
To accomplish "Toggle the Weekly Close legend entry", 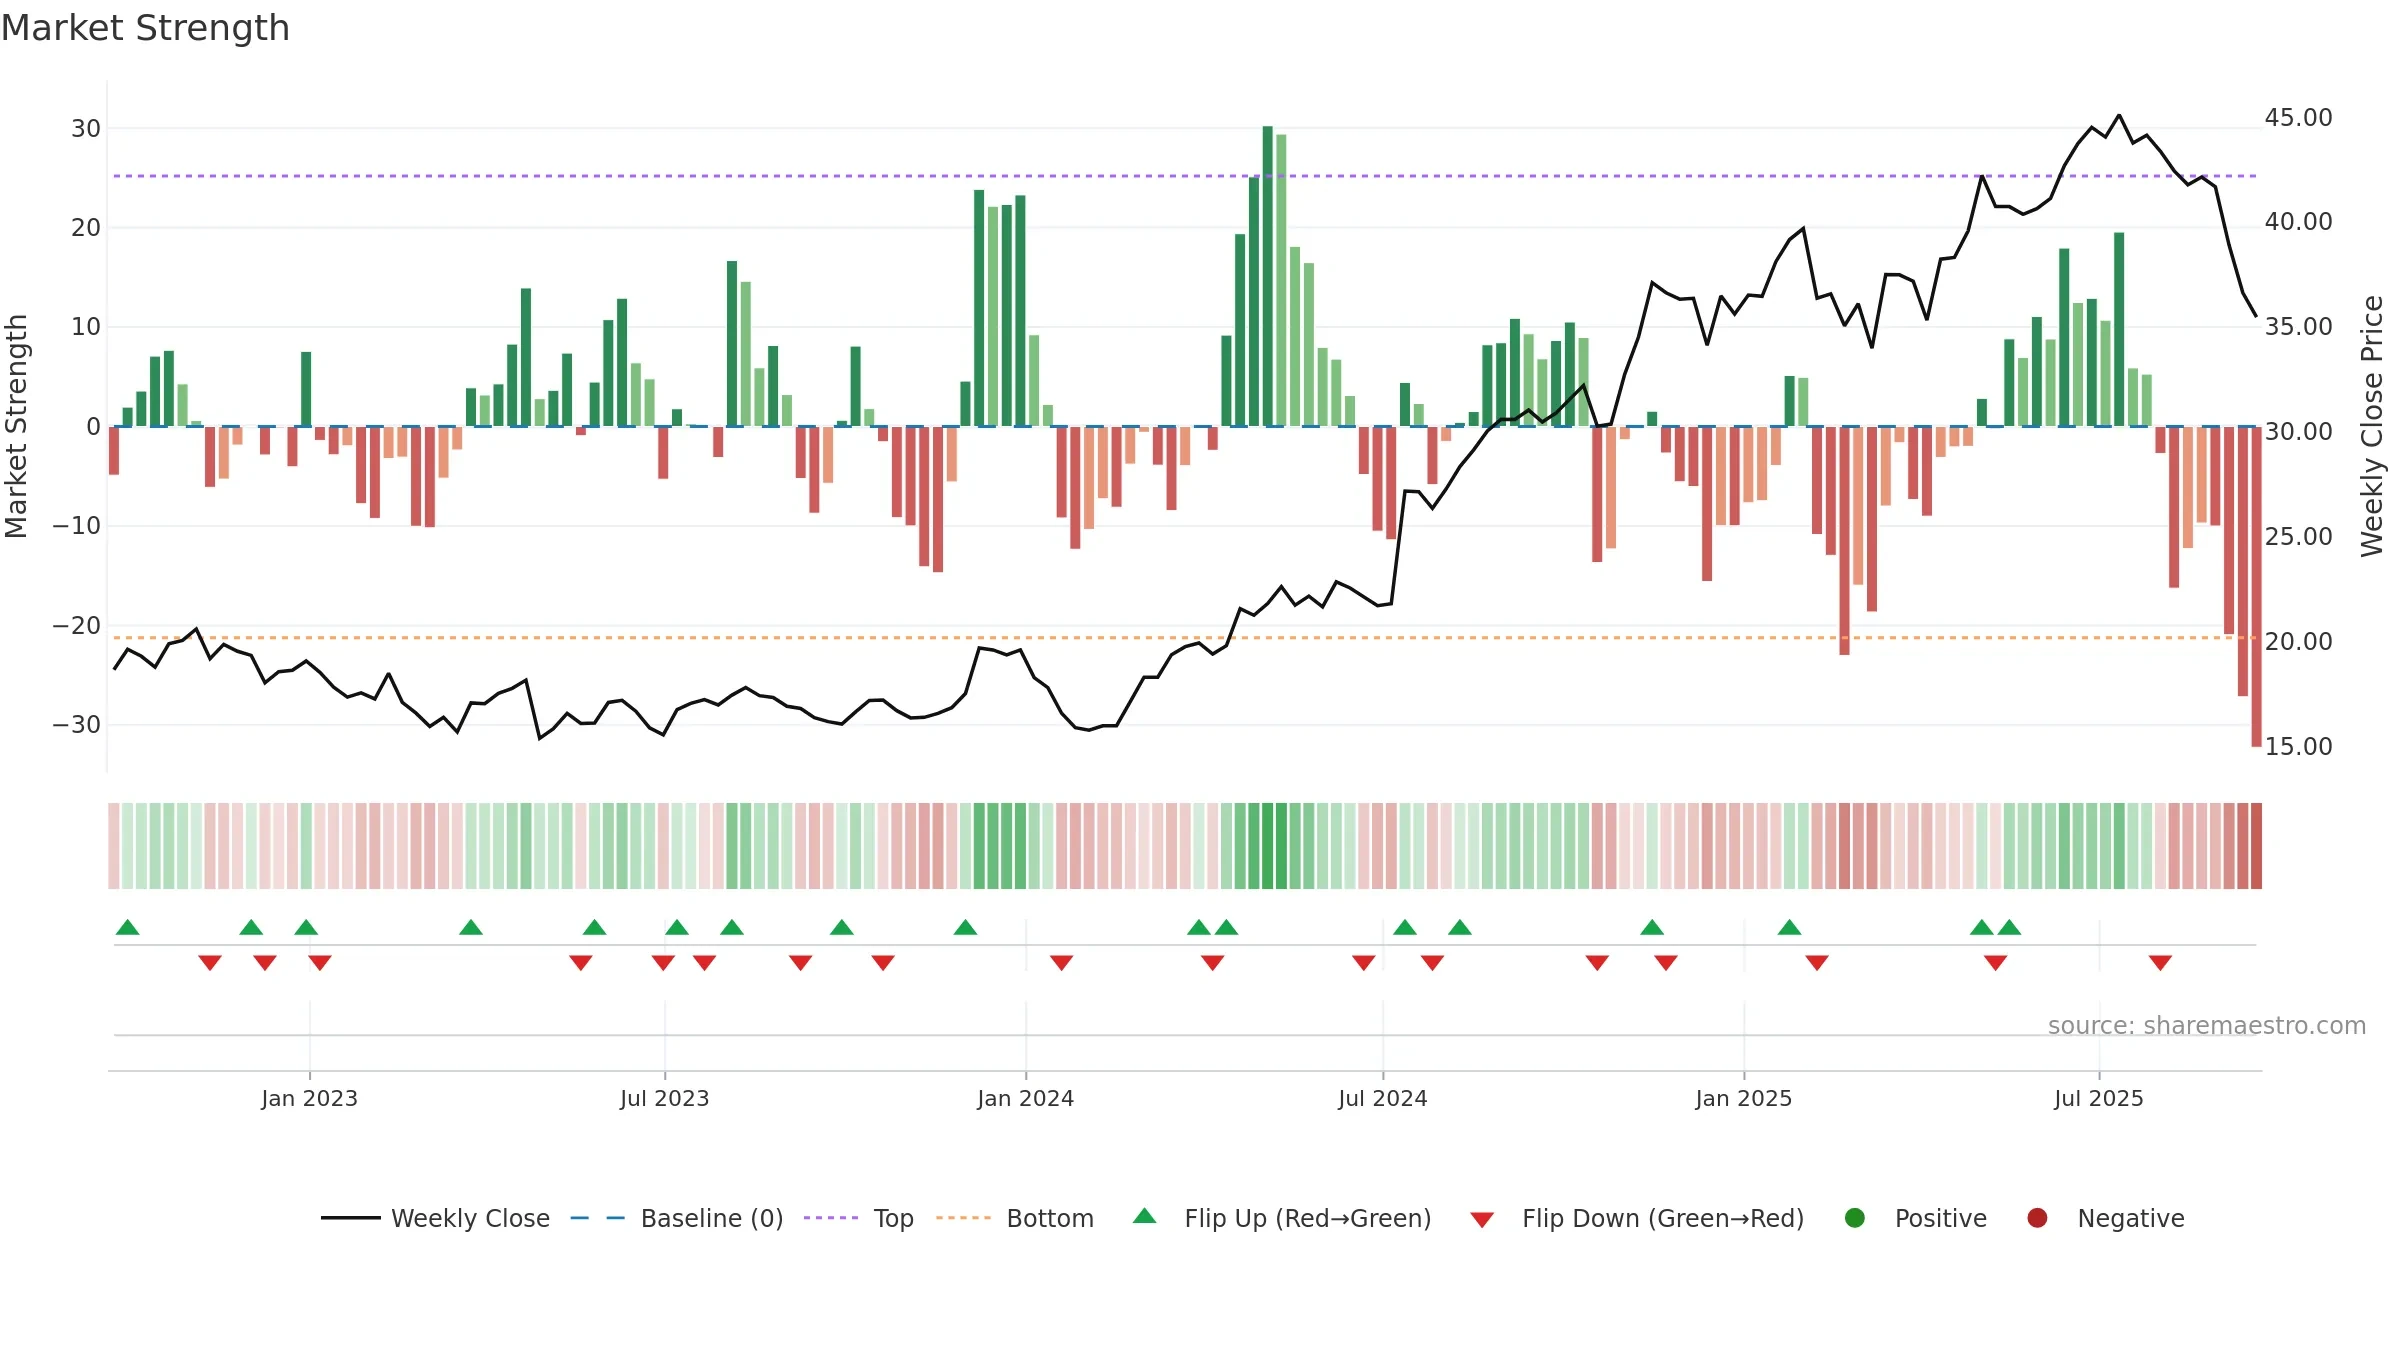I will 435,1218.
